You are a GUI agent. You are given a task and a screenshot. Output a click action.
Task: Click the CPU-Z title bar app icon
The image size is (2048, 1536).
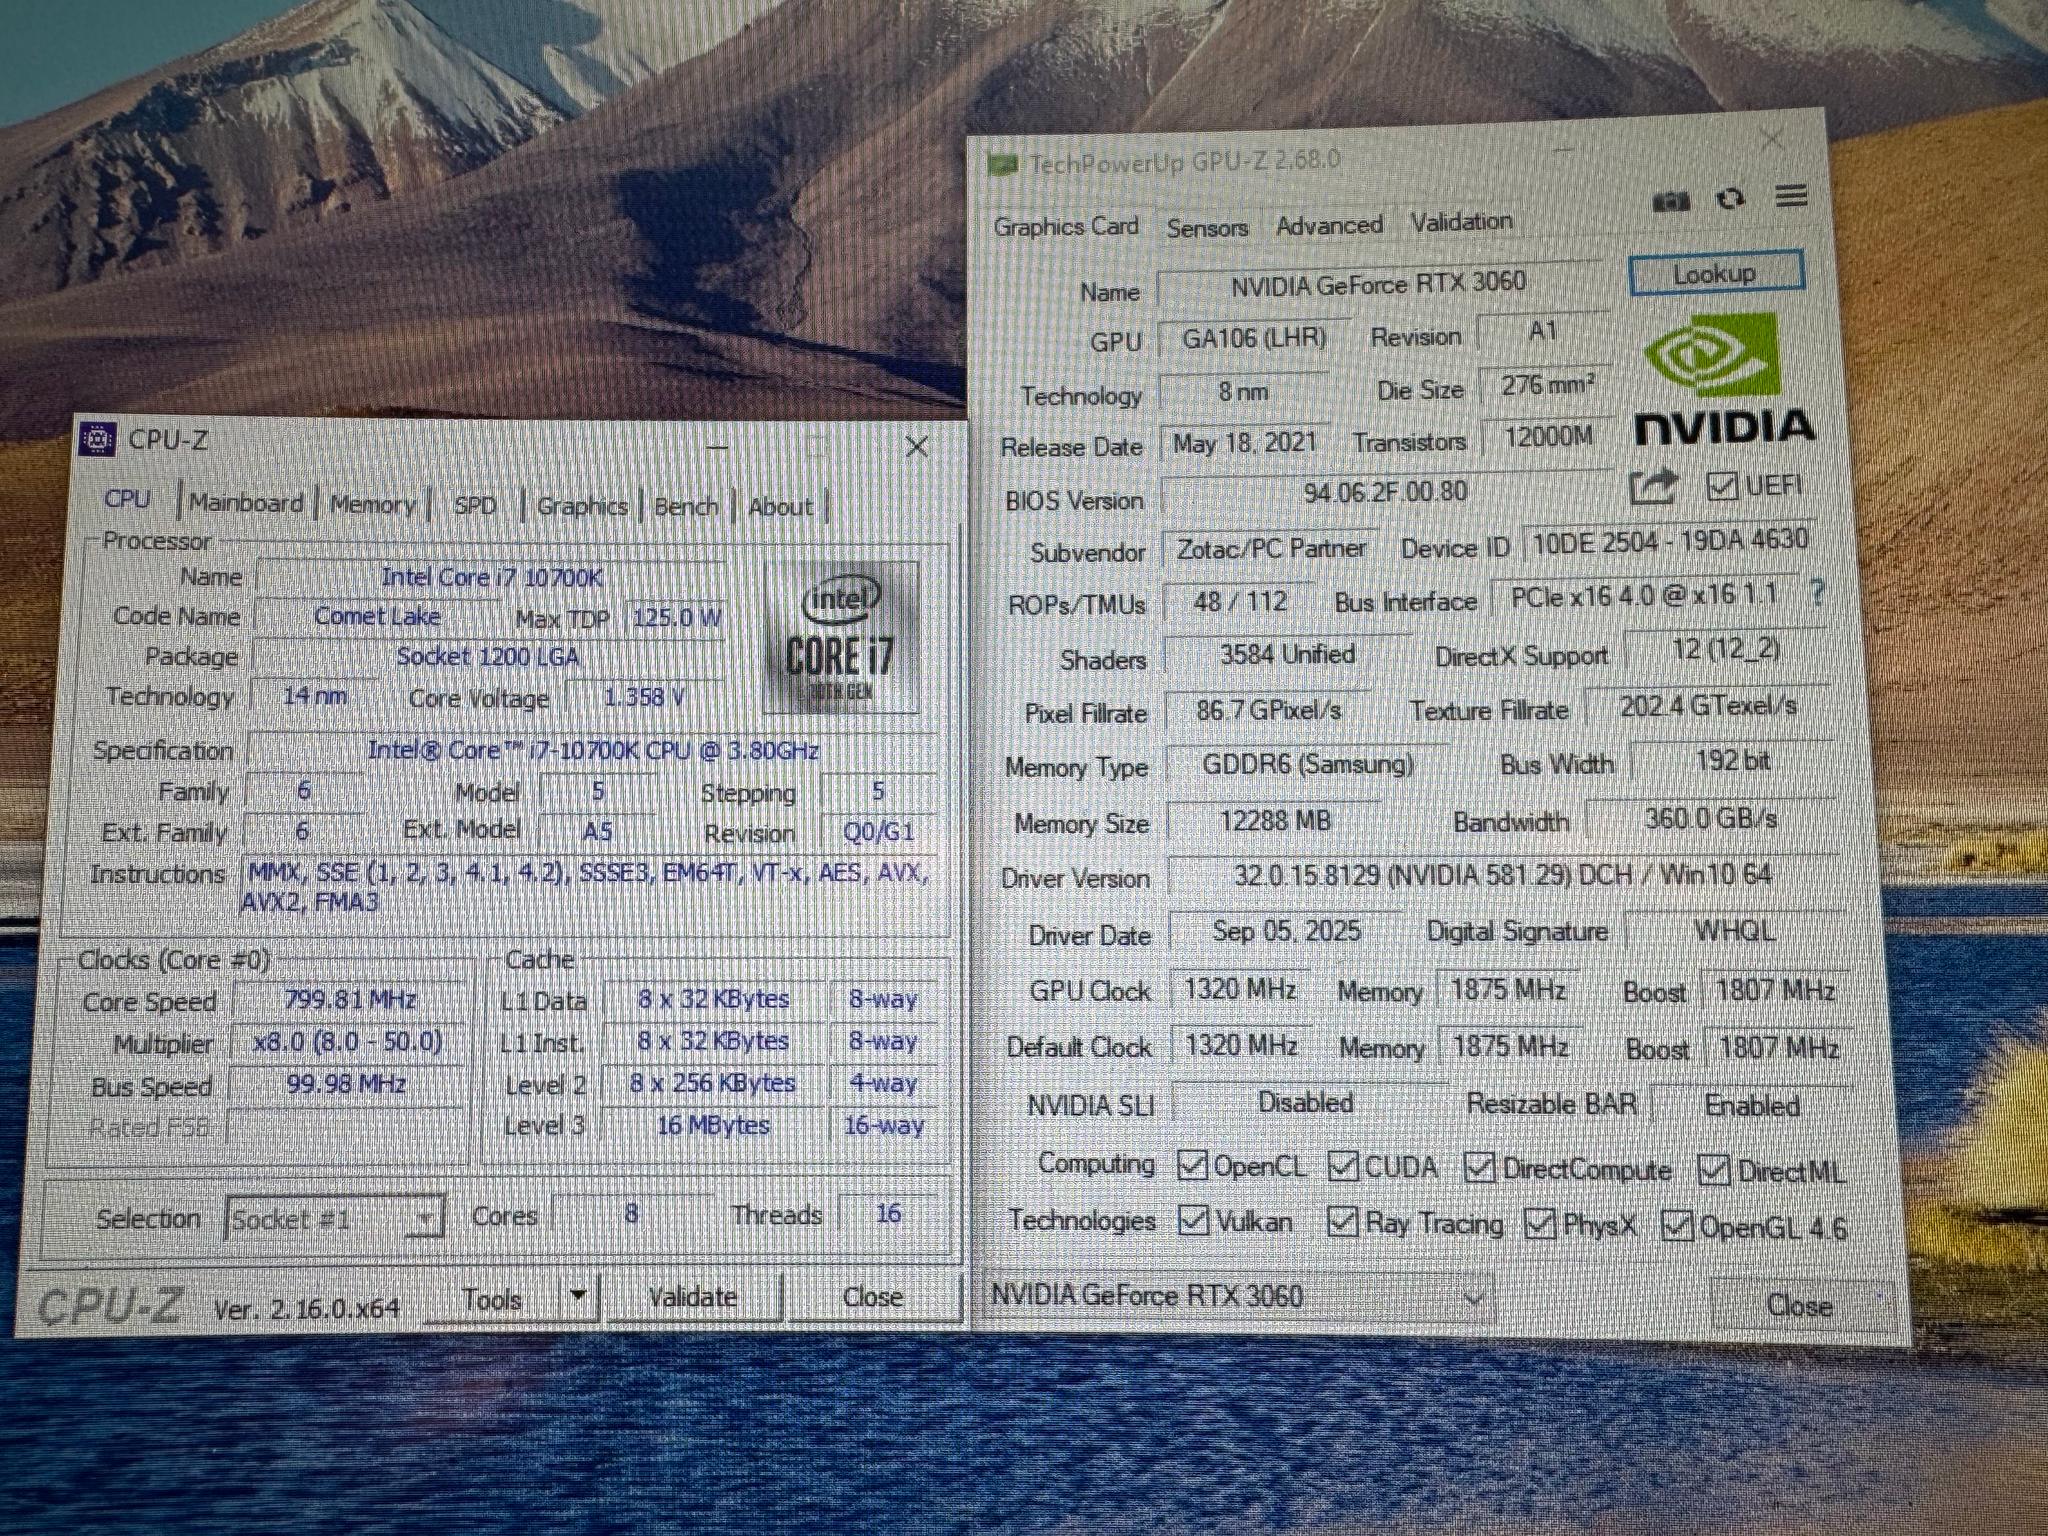pos(97,440)
